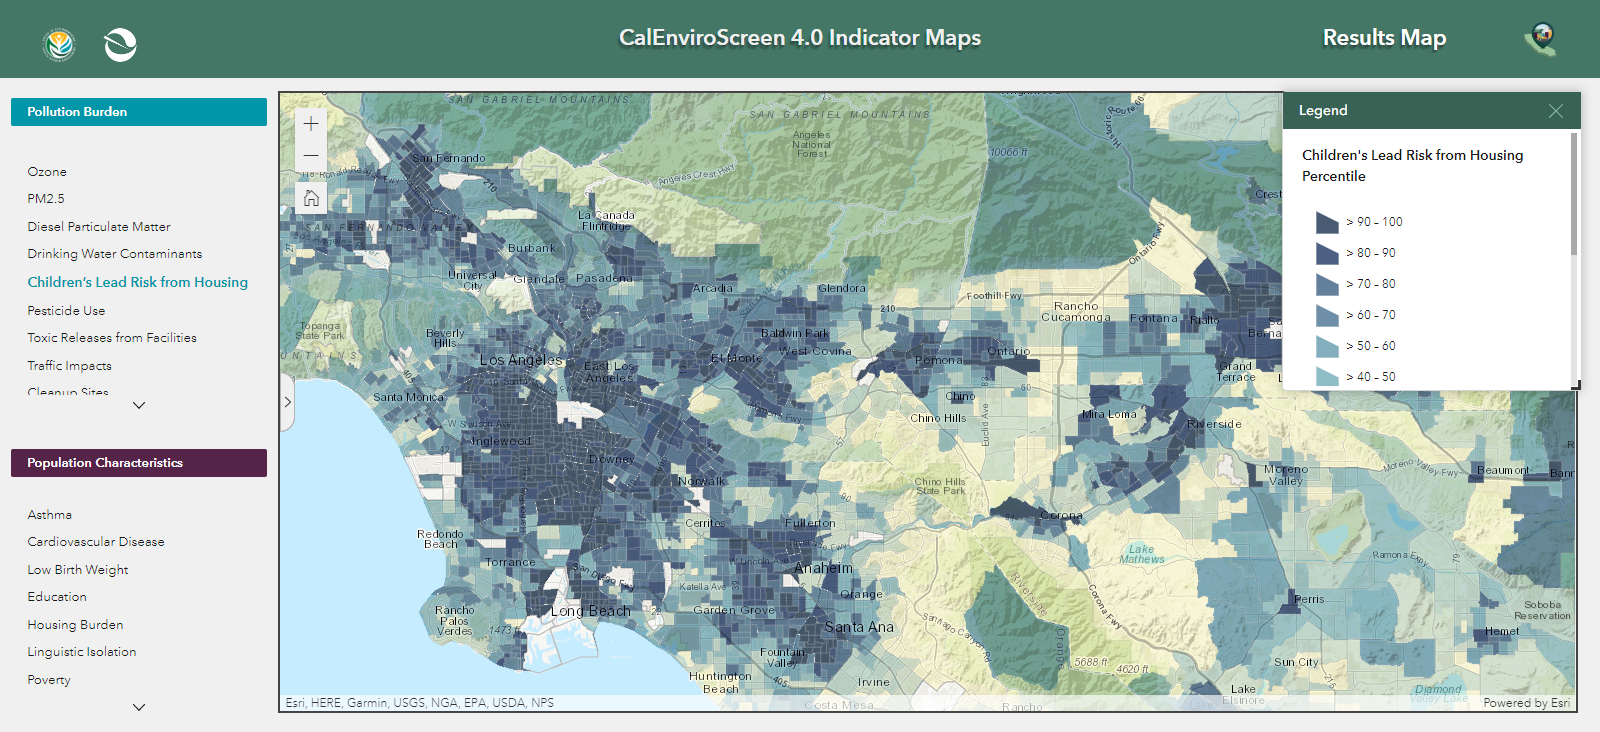
Task: Show the Traffic Impacts map
Action: click(x=70, y=366)
